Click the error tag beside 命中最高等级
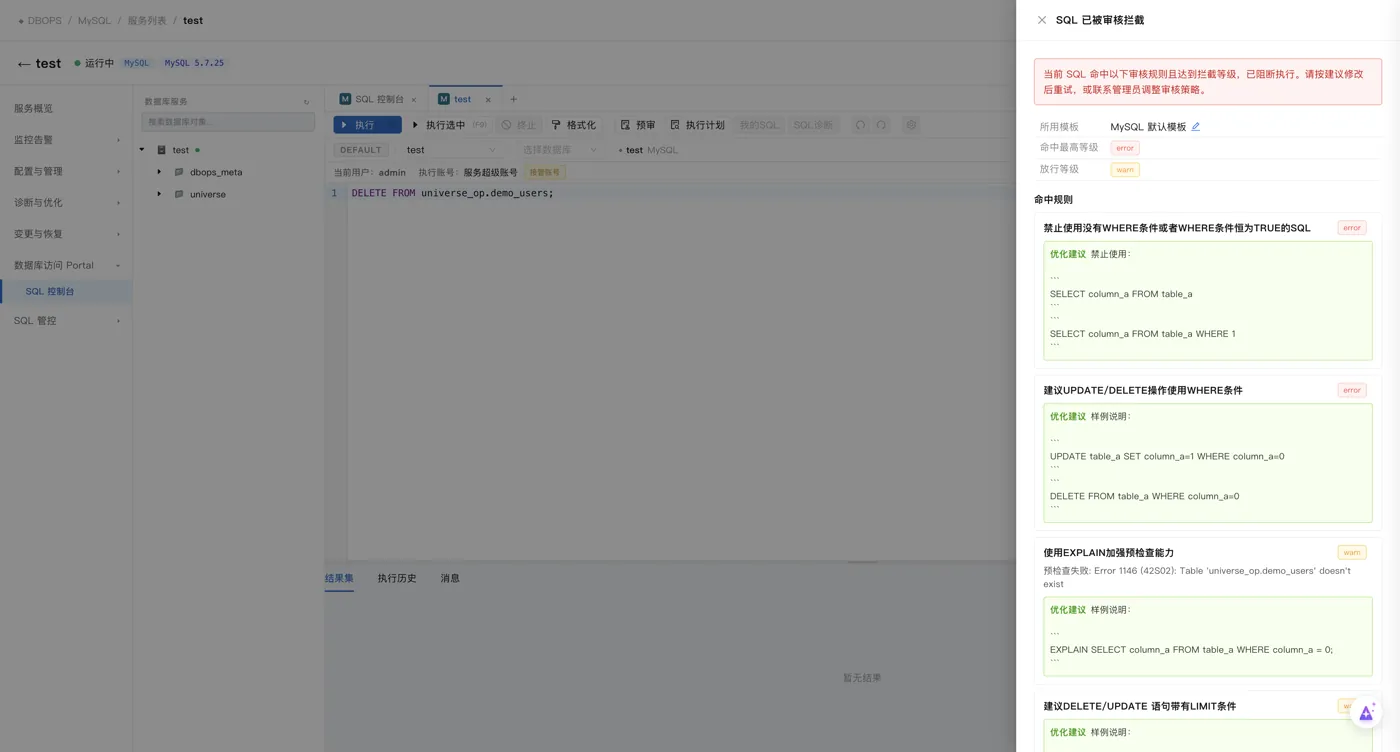Viewport: 1400px width, 752px height. pos(1125,148)
